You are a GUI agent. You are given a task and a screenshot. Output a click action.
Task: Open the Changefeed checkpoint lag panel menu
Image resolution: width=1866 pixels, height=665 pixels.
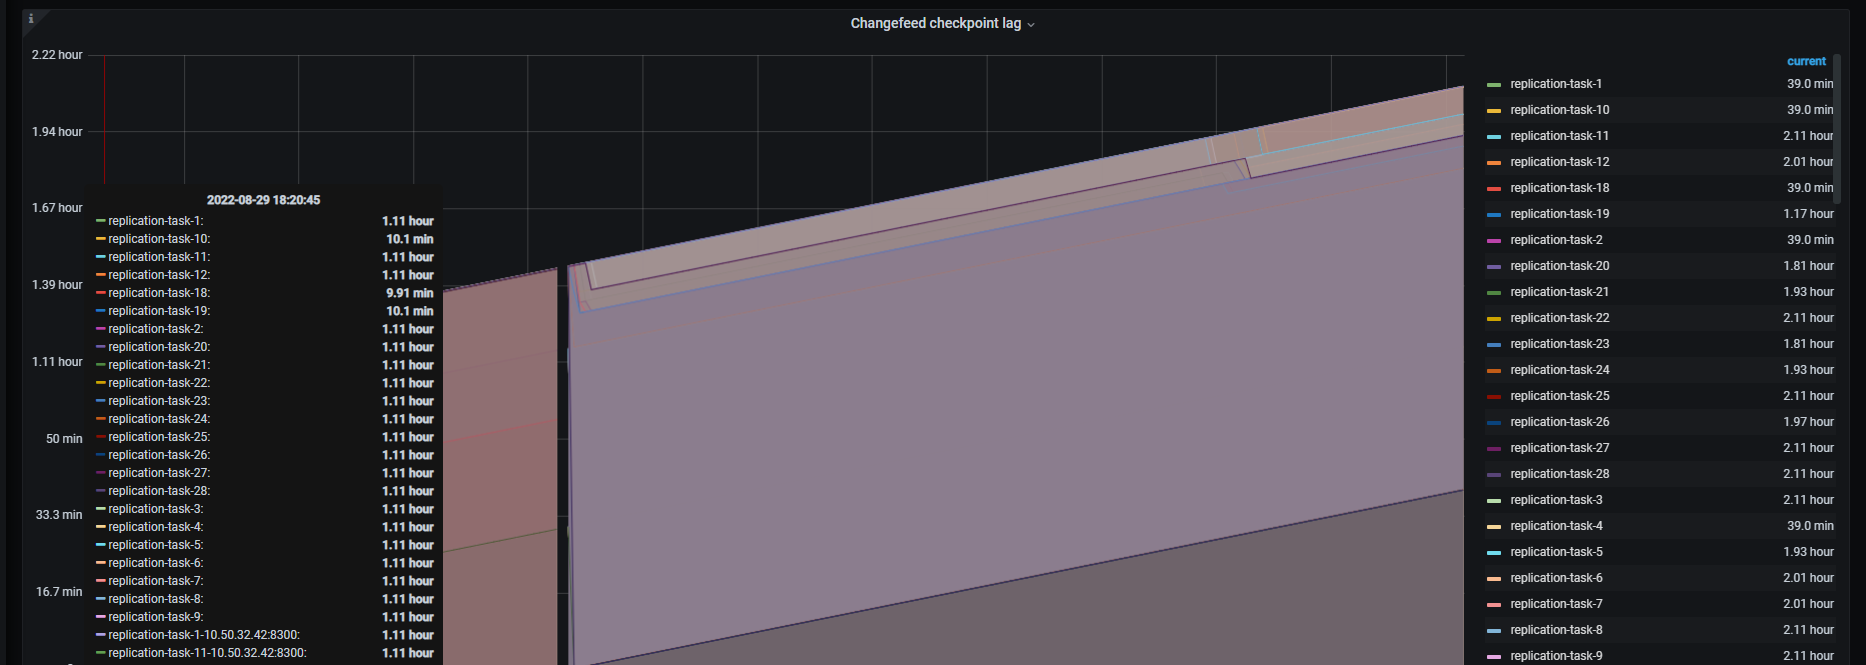tap(935, 23)
